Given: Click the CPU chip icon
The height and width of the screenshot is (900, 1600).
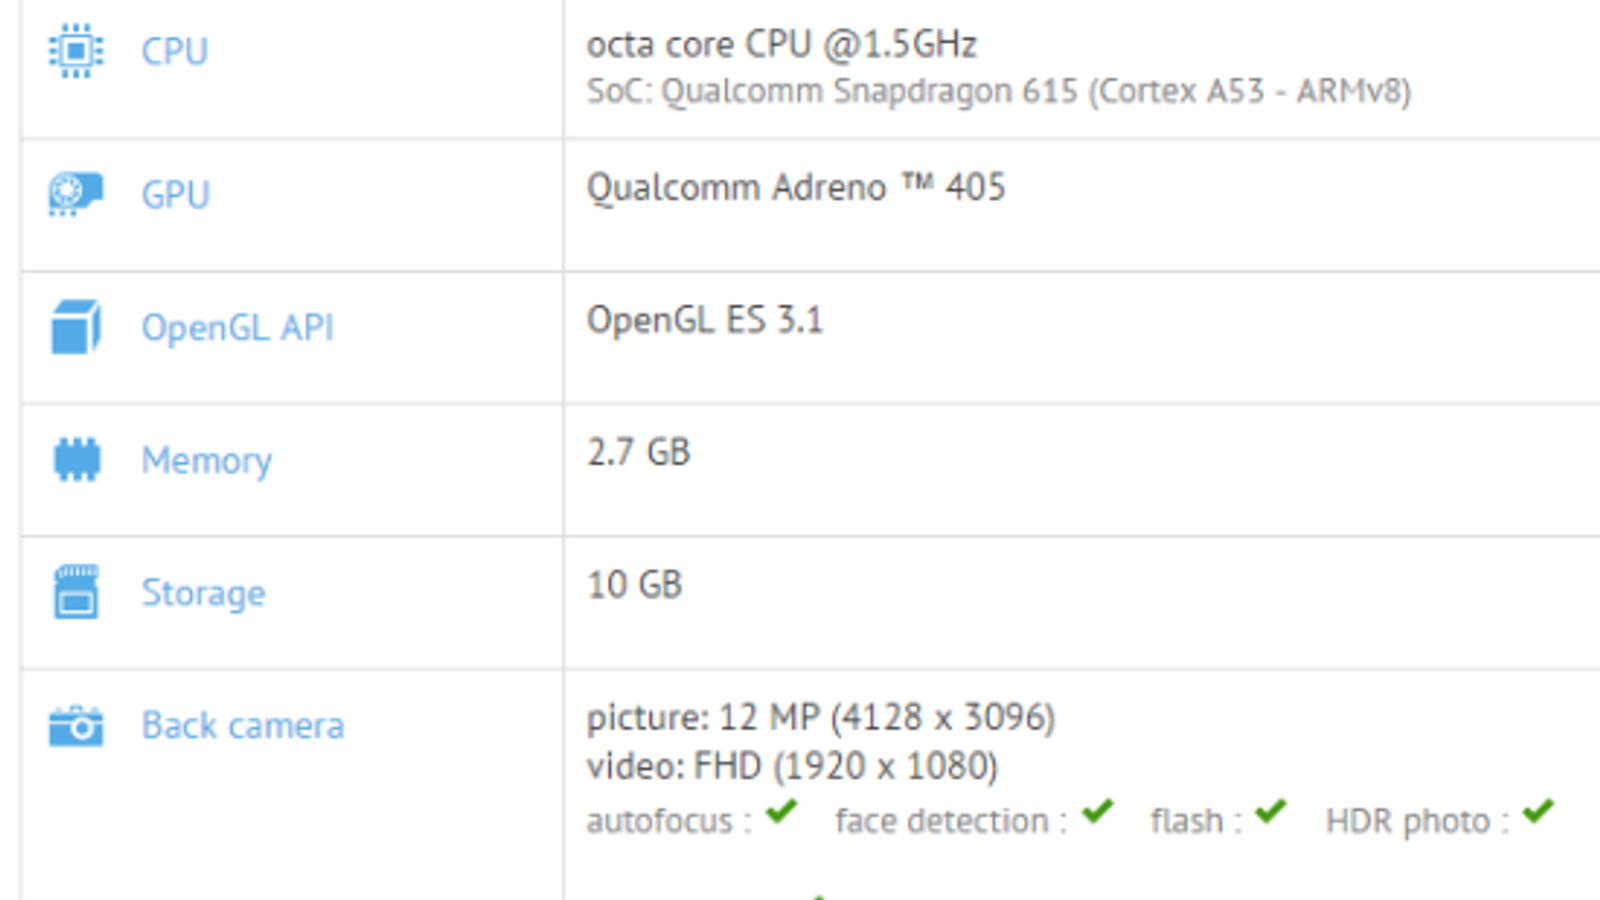Looking at the screenshot, I should point(76,50).
